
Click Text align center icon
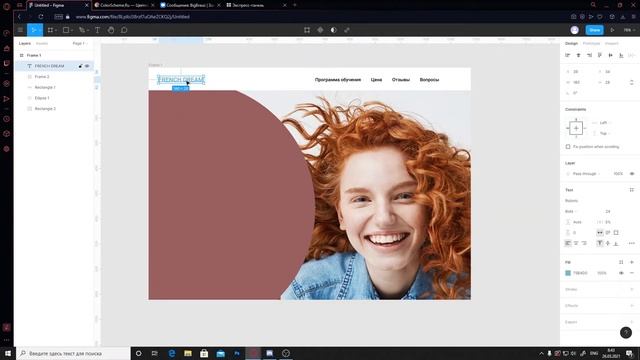(576, 243)
